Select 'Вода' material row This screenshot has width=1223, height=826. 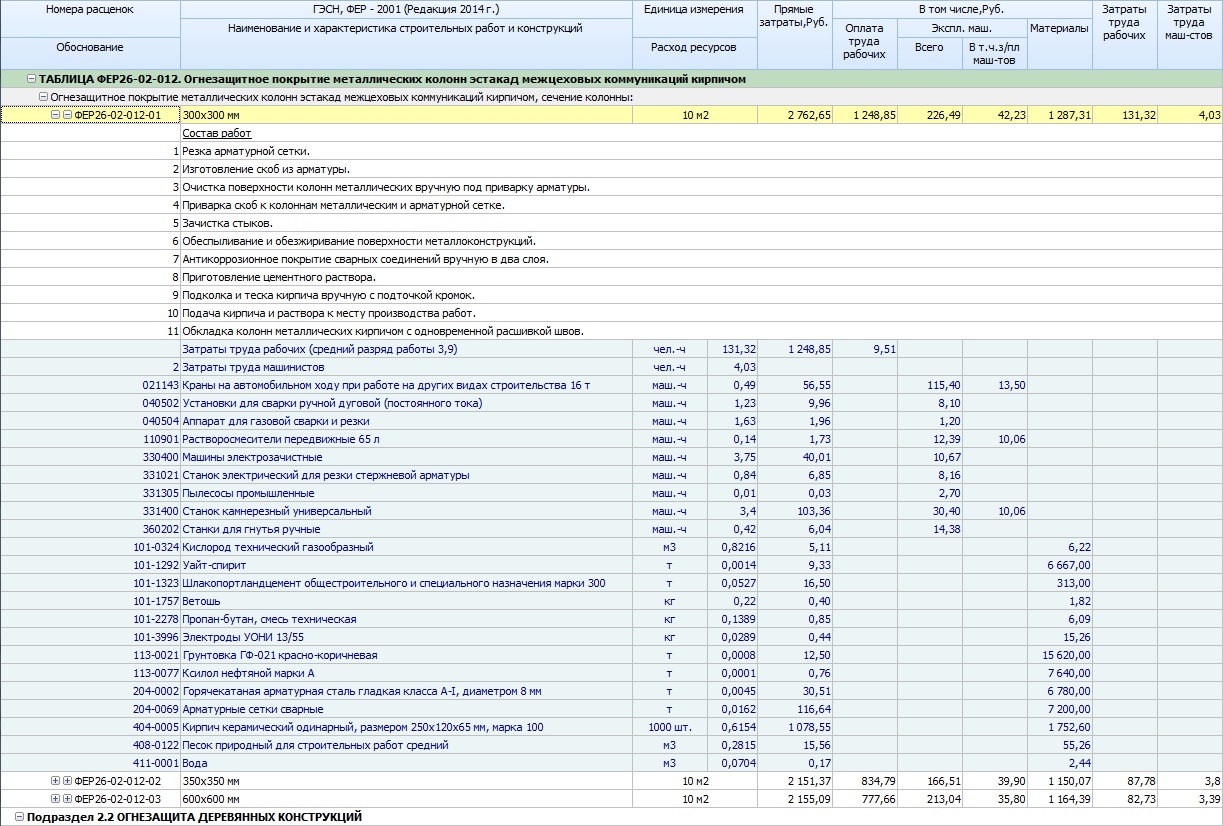194,763
